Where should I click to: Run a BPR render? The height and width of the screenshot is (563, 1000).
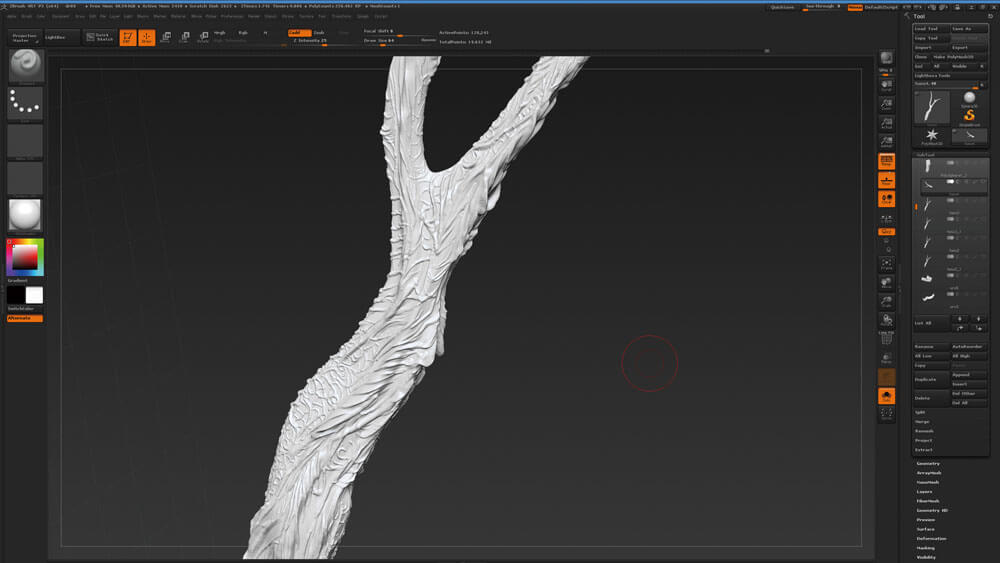coord(886,59)
